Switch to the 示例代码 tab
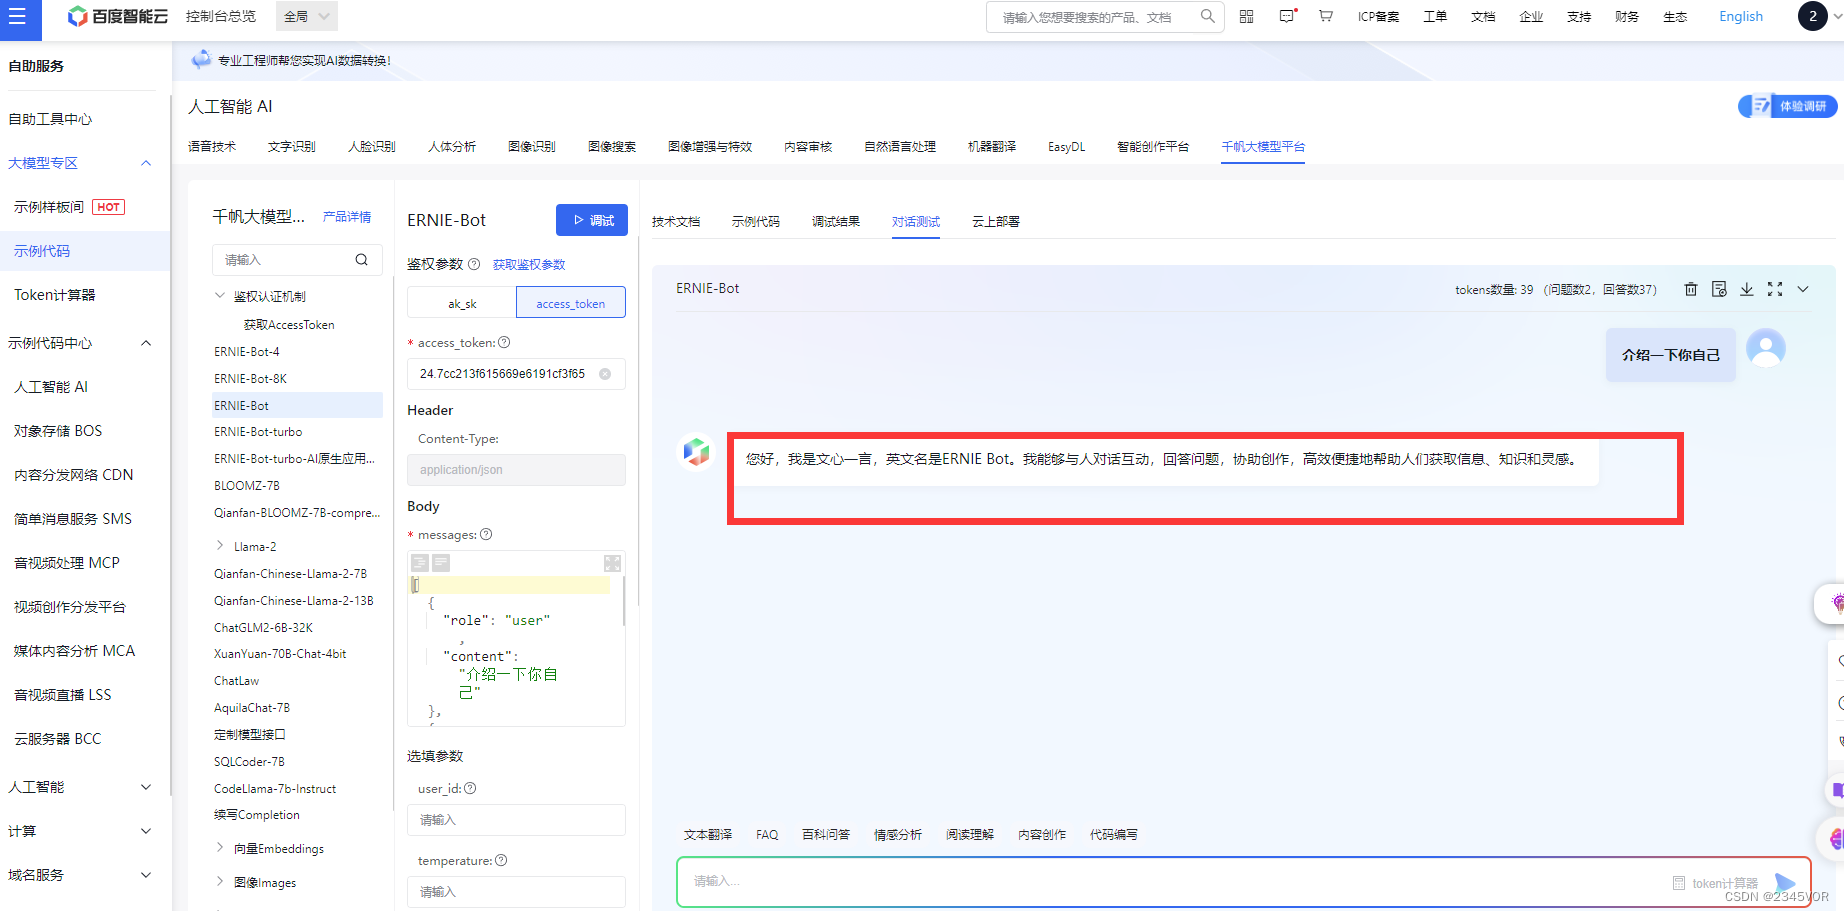 756,222
